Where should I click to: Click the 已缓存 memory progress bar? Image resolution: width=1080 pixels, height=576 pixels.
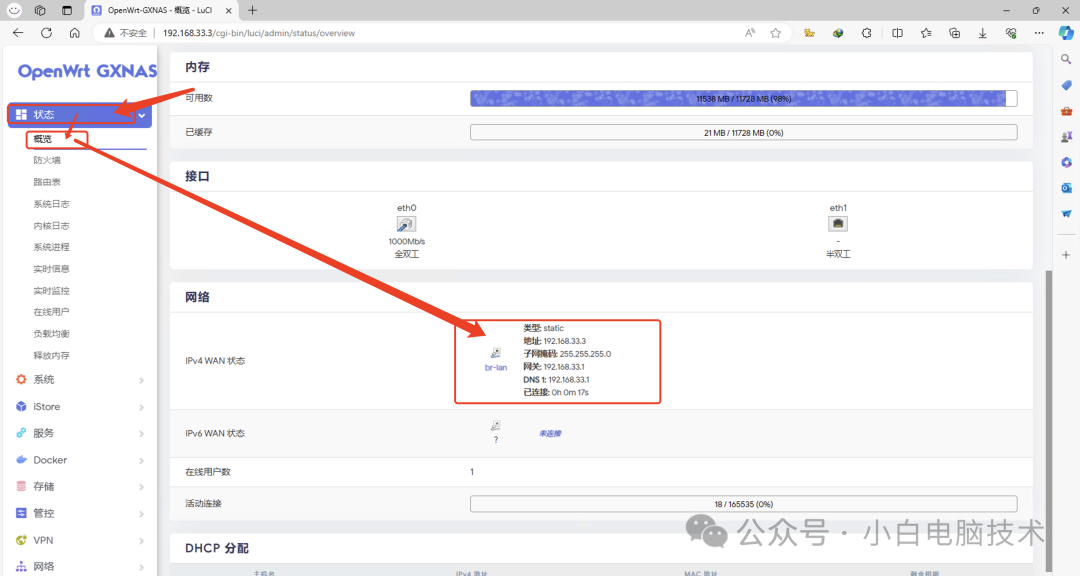(x=743, y=132)
